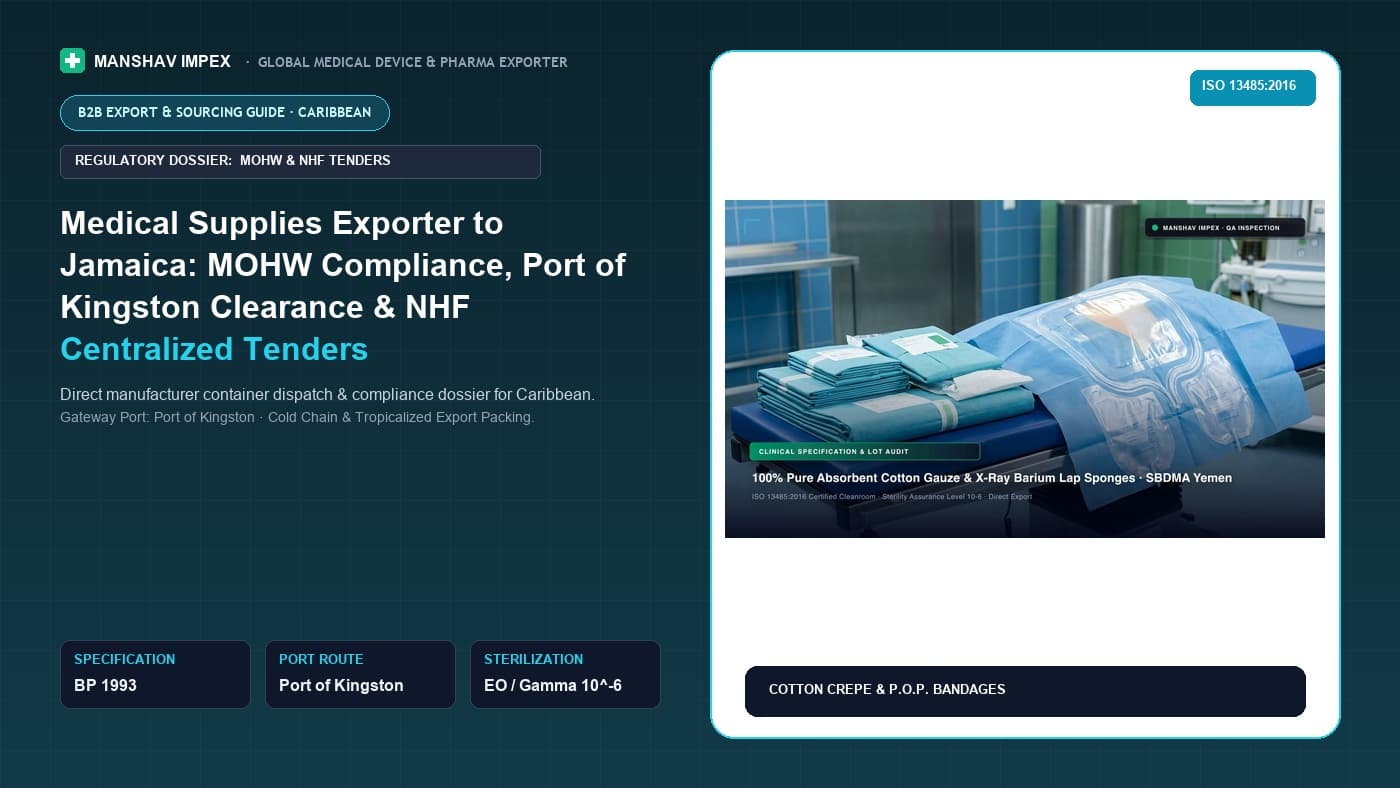Click the ISO 13485:2016 Certified Cleanroom fine print
The height and width of the screenshot is (788, 1400).
pyautogui.click(x=892, y=496)
